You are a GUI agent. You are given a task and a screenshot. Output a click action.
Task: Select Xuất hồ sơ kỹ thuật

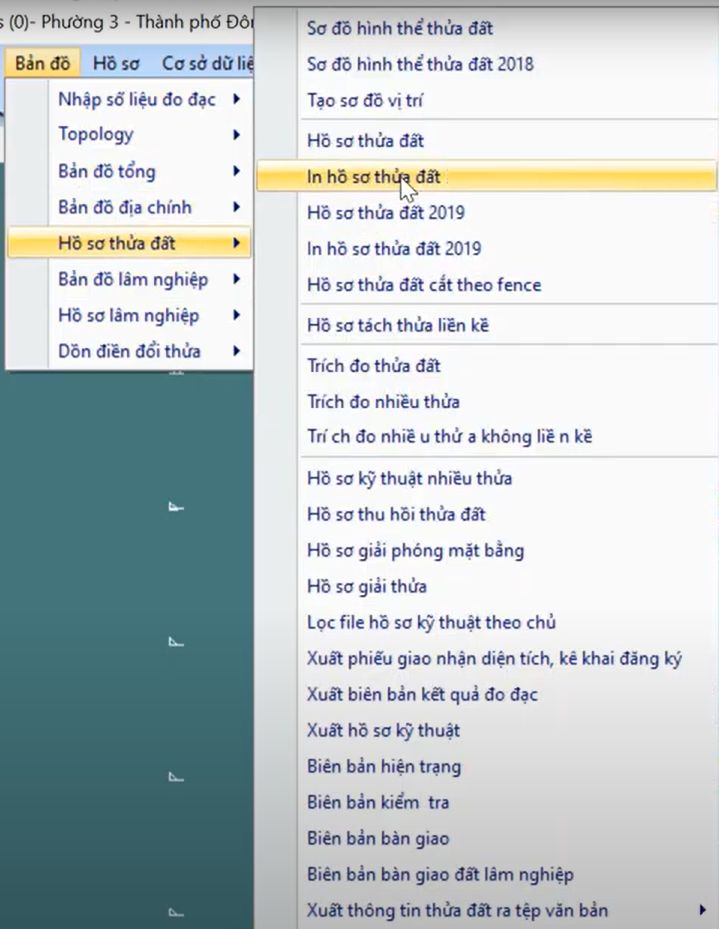[486, 731]
